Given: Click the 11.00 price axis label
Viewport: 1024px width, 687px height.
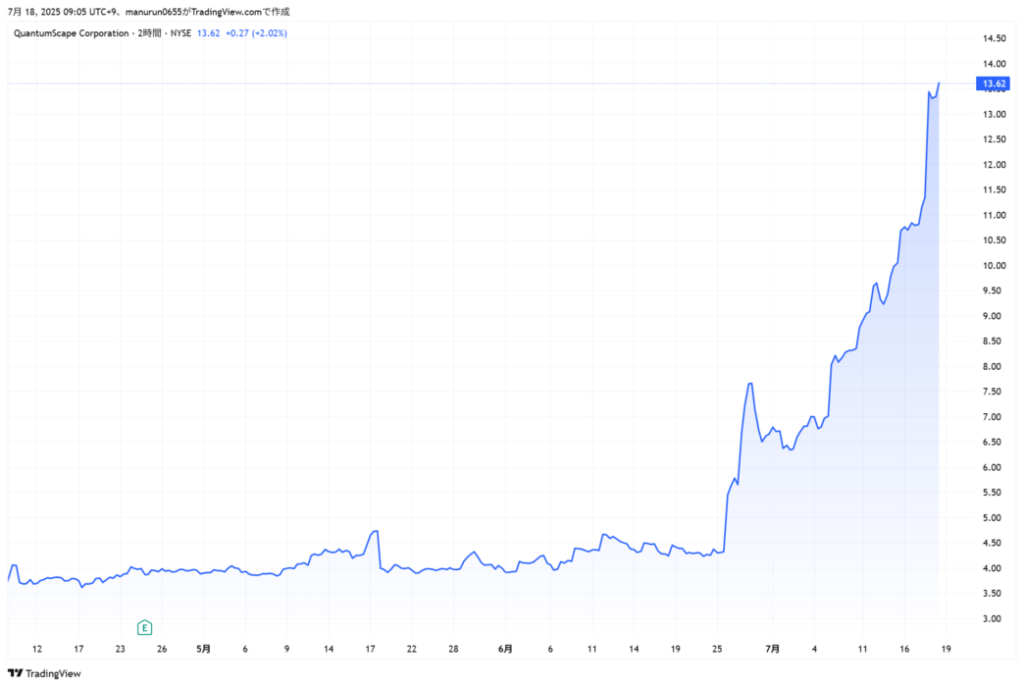Looking at the screenshot, I should click(x=994, y=215).
